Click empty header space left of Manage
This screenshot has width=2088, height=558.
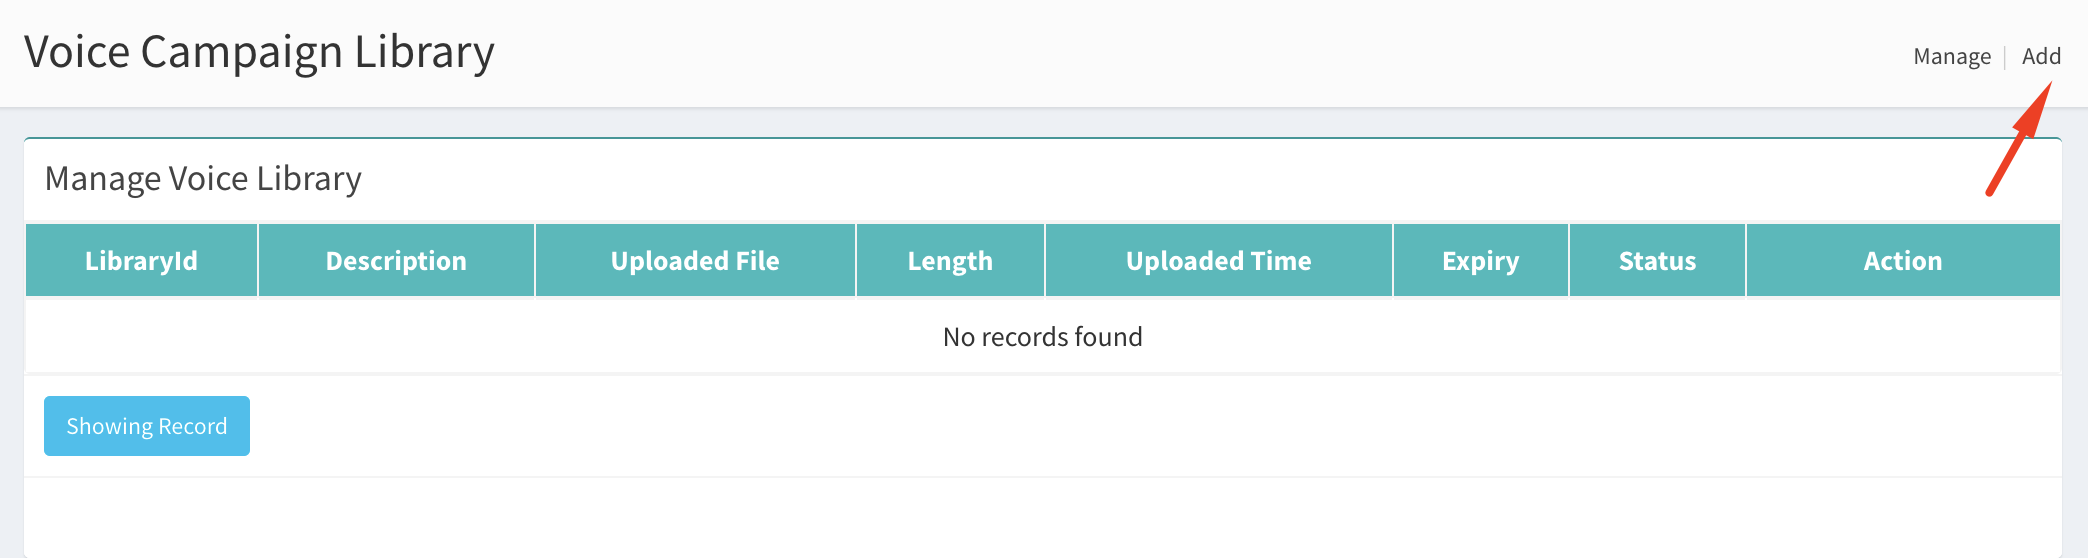(1200, 54)
